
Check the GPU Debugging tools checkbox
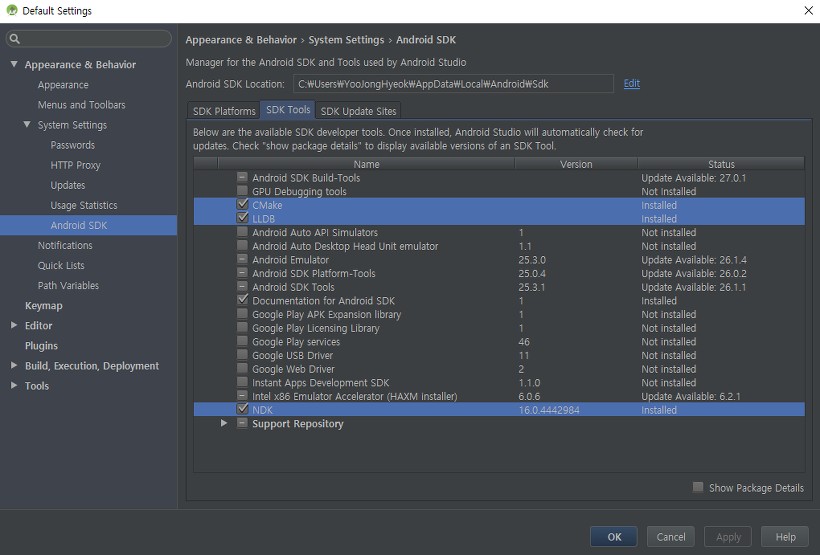click(242, 191)
